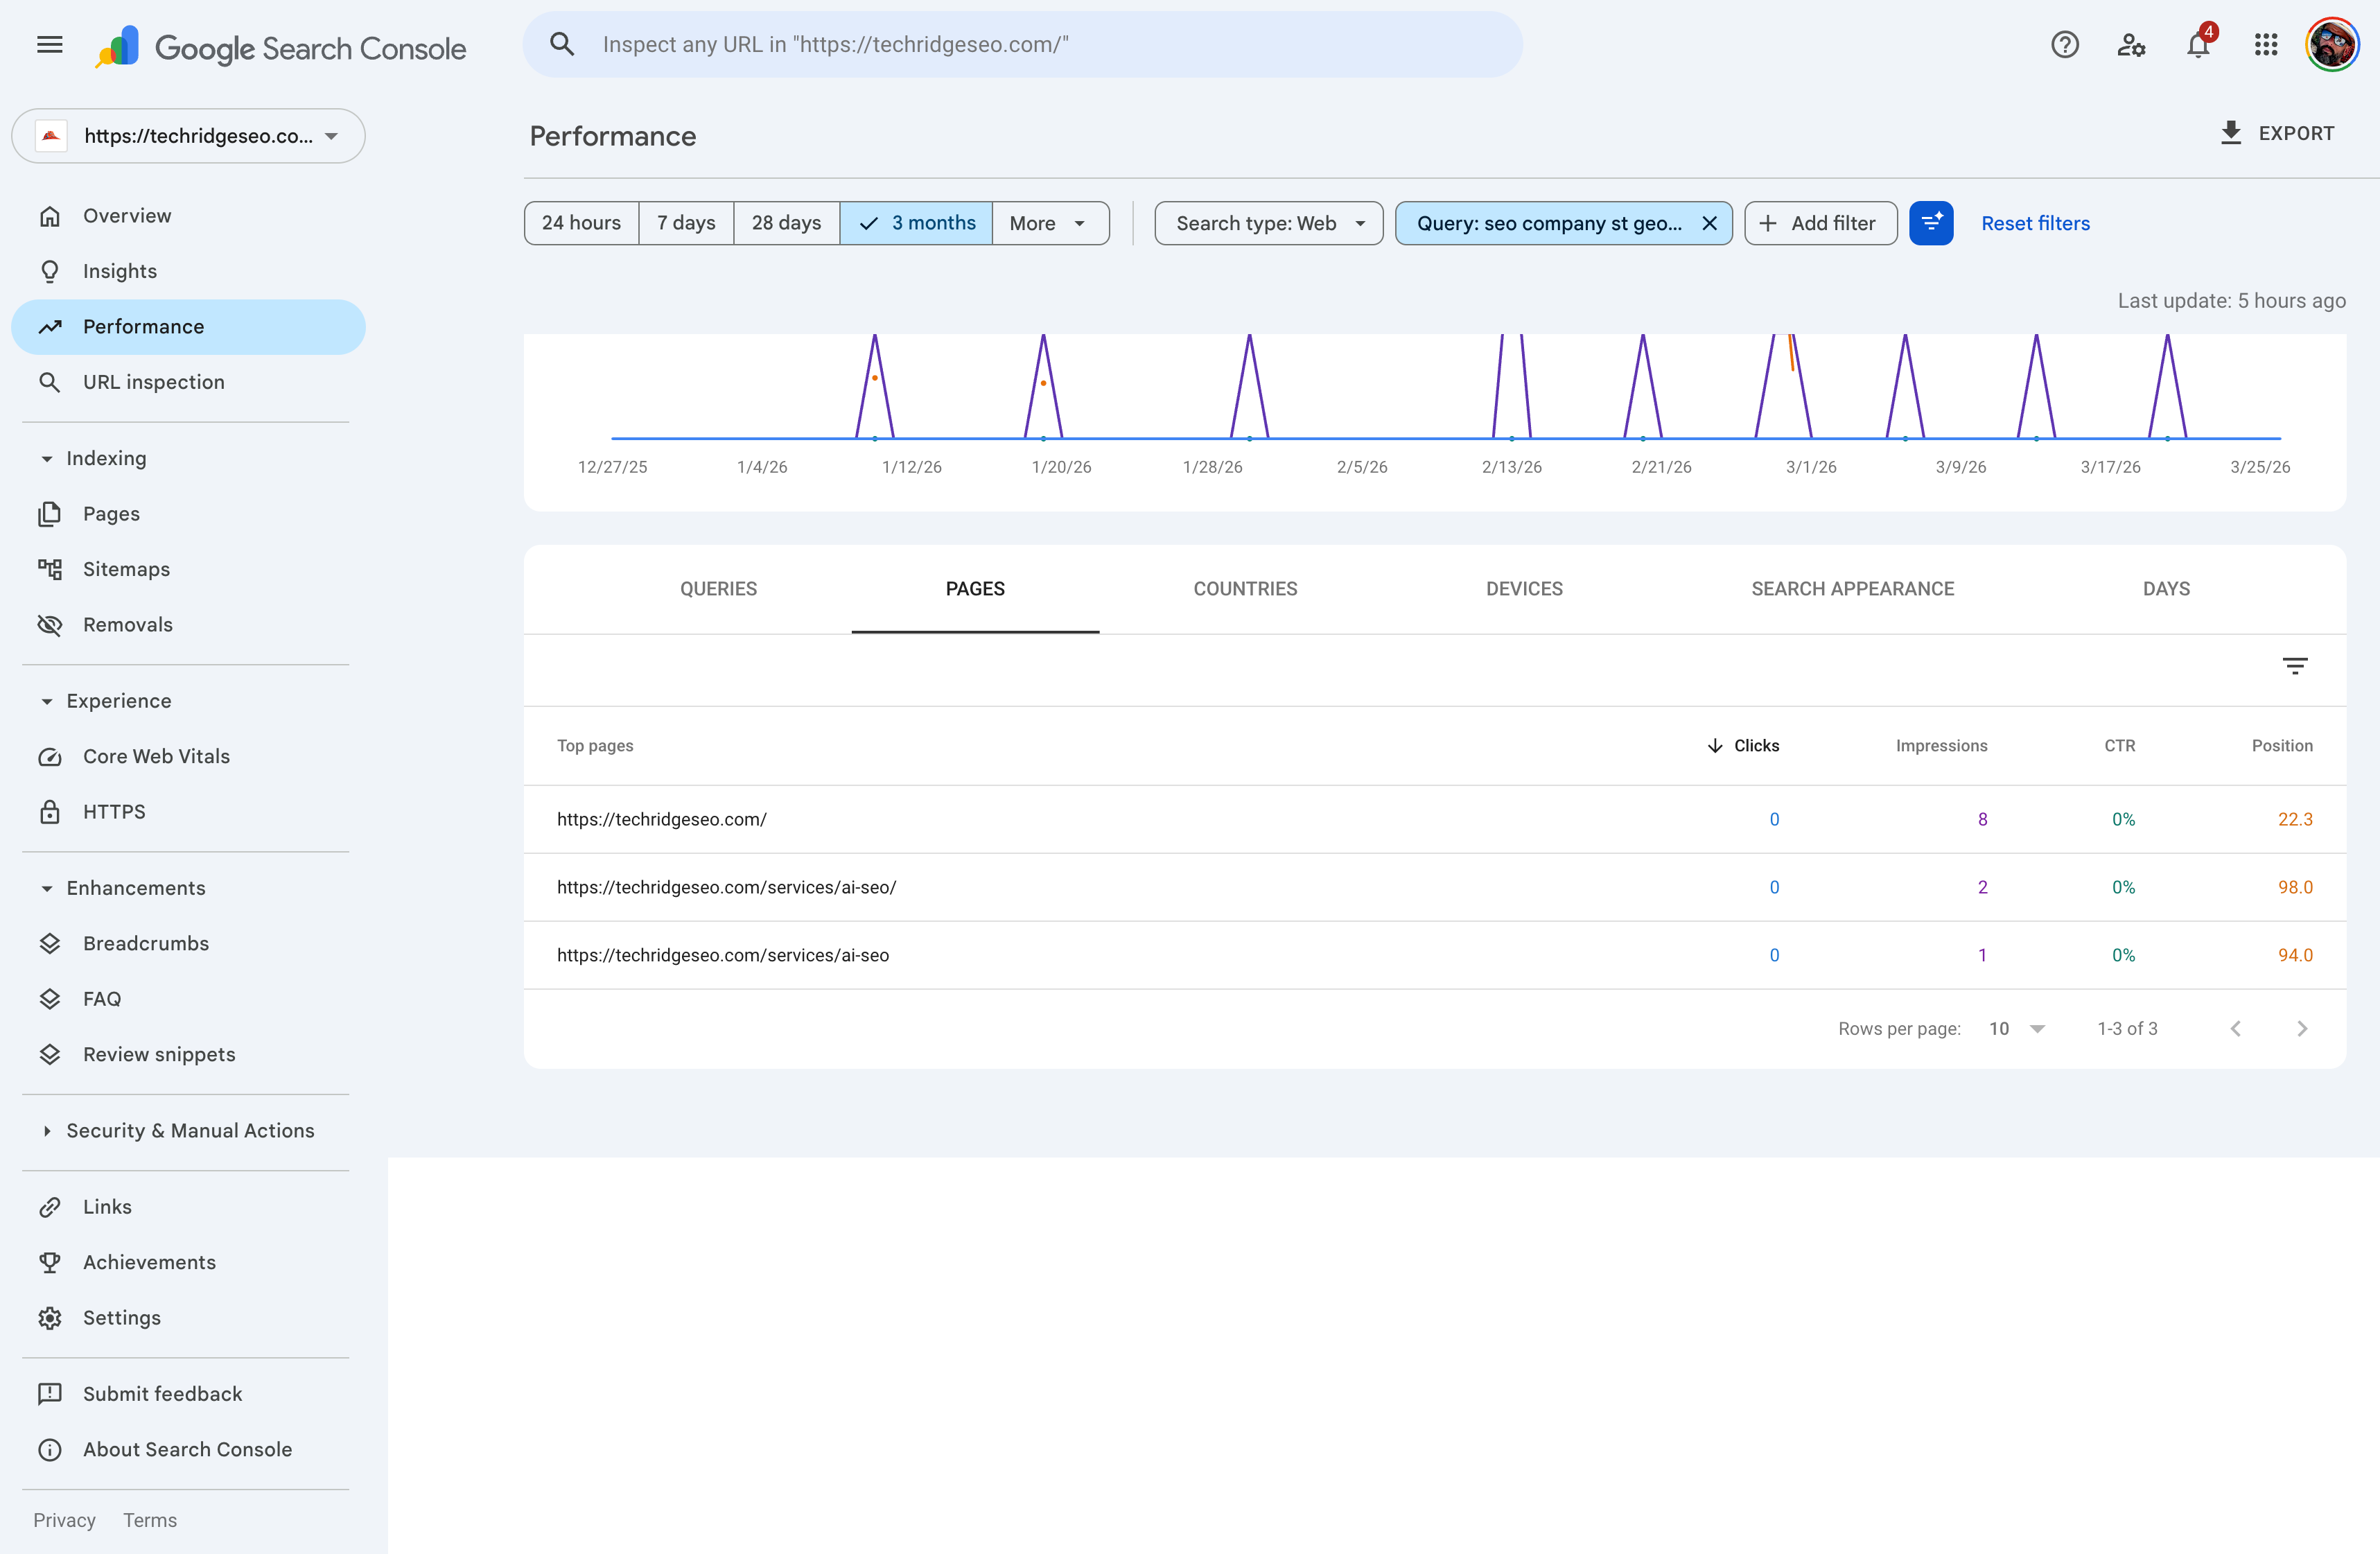The width and height of the screenshot is (2380, 1554).
Task: Switch to the Countries tab
Action: coord(1245,589)
